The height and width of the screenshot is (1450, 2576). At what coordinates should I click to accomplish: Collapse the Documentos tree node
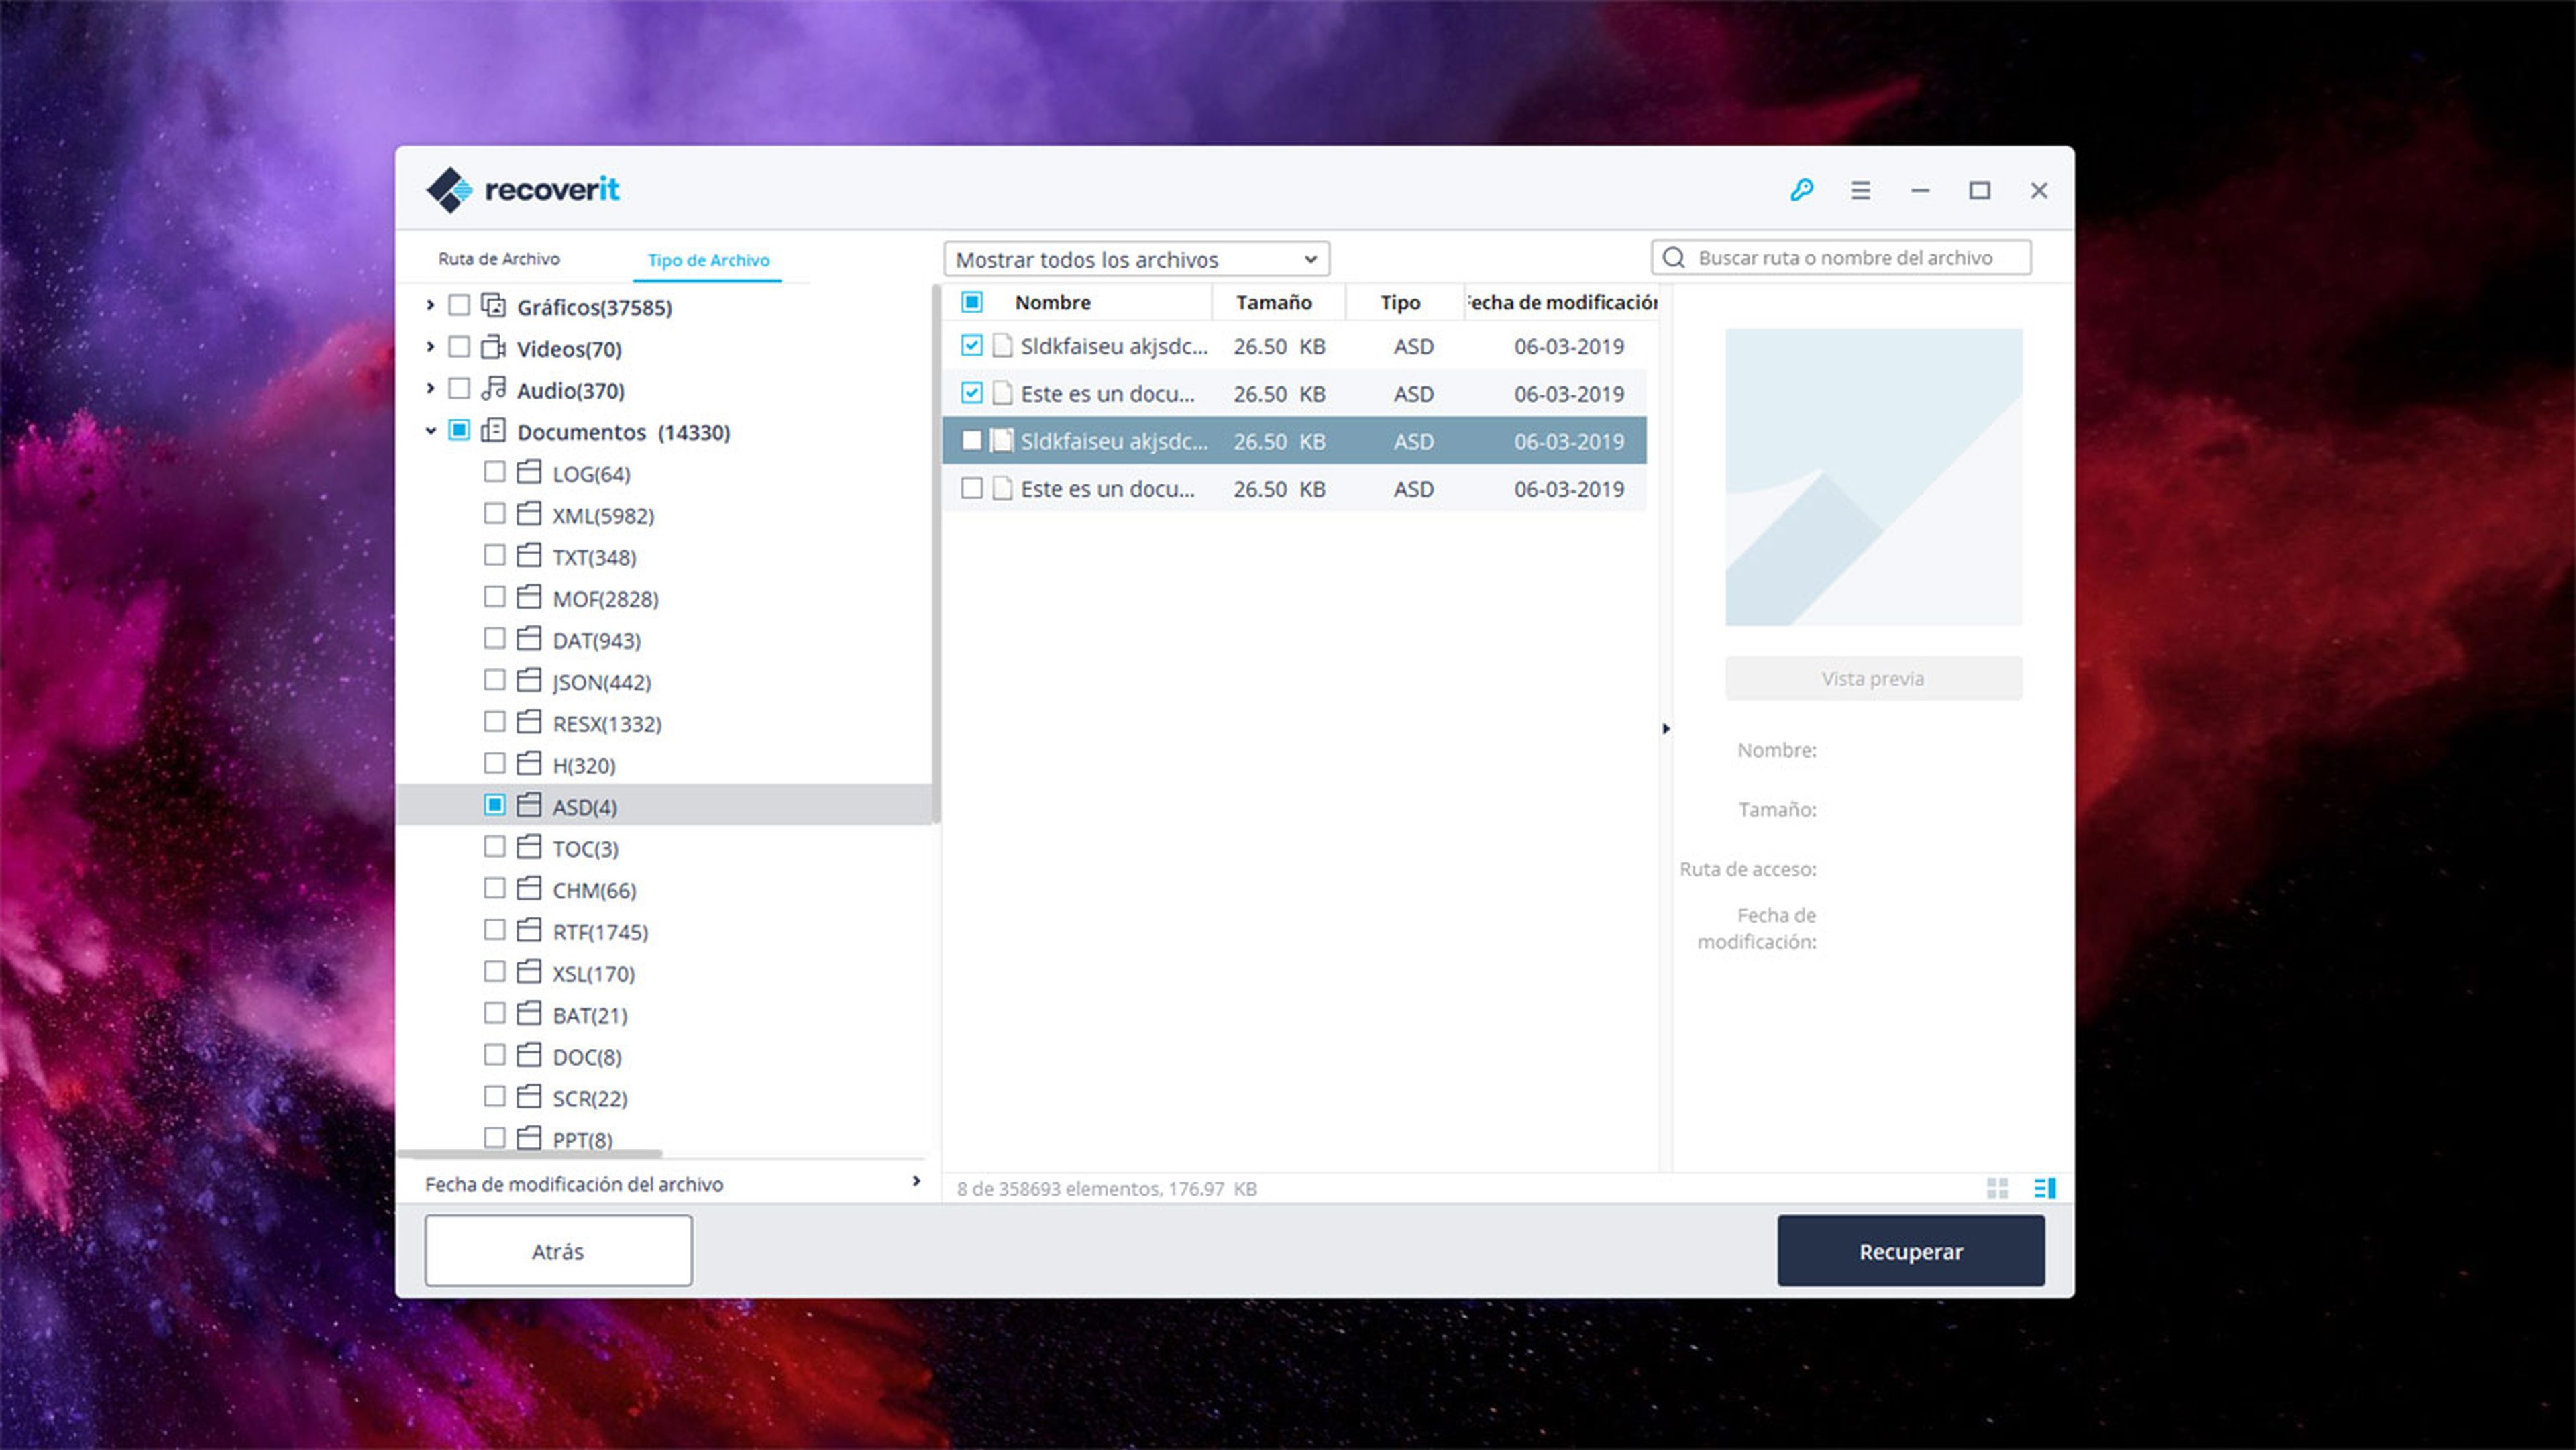[431, 431]
